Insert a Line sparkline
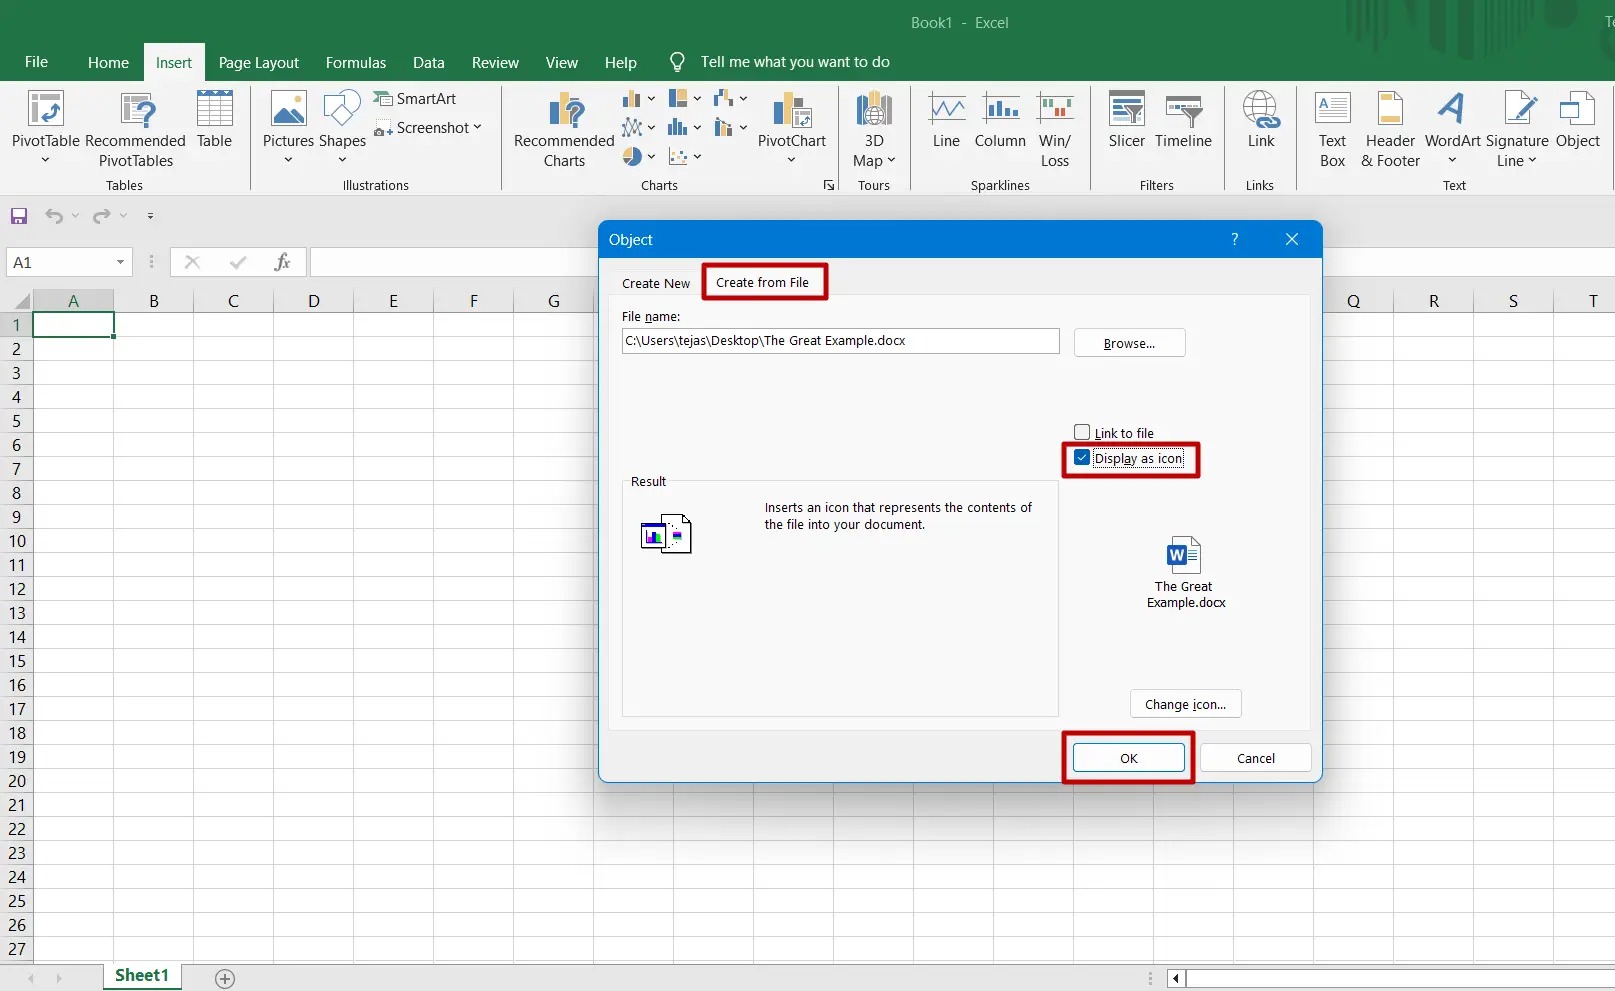 point(946,110)
